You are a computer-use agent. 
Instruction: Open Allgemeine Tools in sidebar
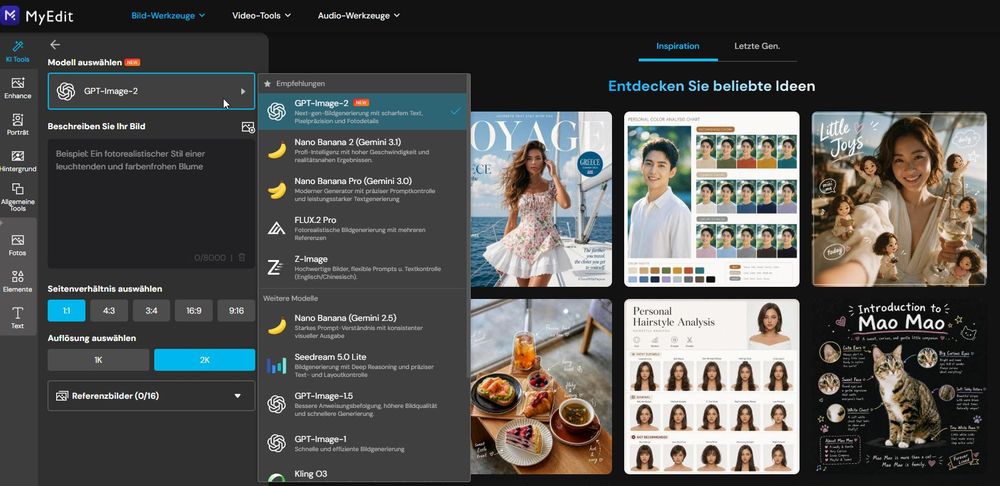click(17, 197)
